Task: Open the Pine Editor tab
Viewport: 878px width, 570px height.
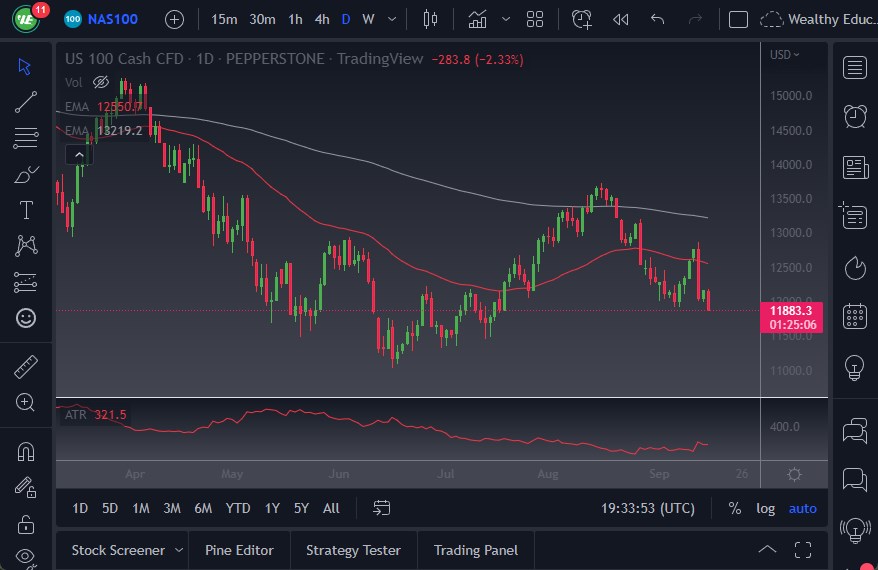Action: point(239,550)
